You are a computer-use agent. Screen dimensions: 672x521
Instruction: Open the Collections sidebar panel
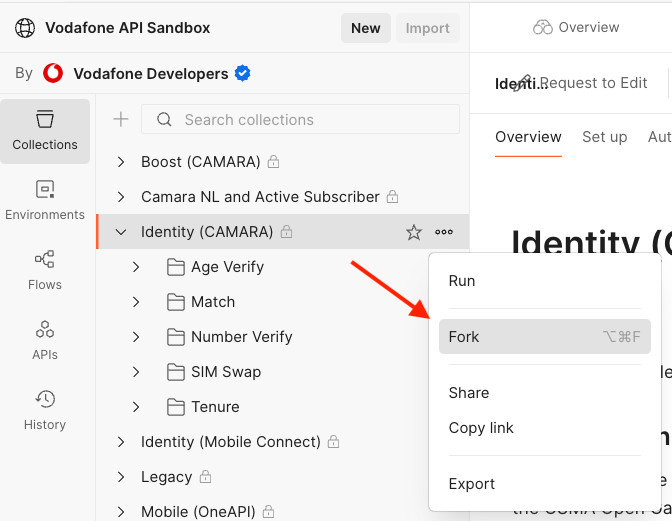point(45,131)
